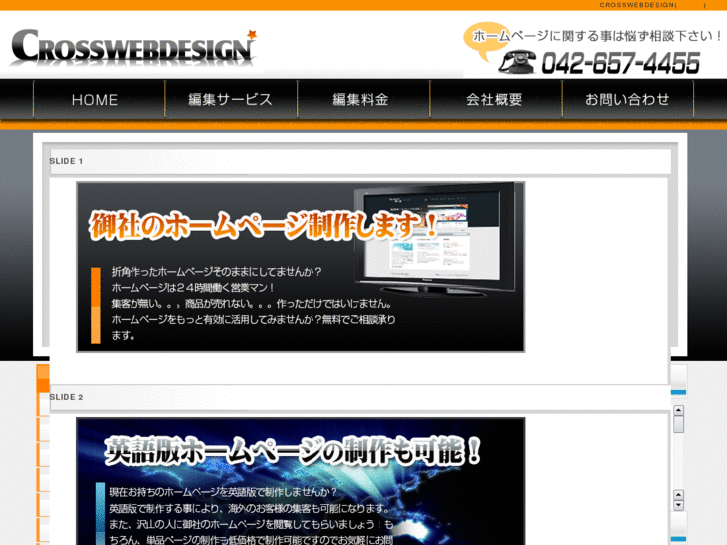This screenshot has width=727, height=545.
Task: Click the speech bubble ホームページに関する事は text
Action: click(597, 36)
